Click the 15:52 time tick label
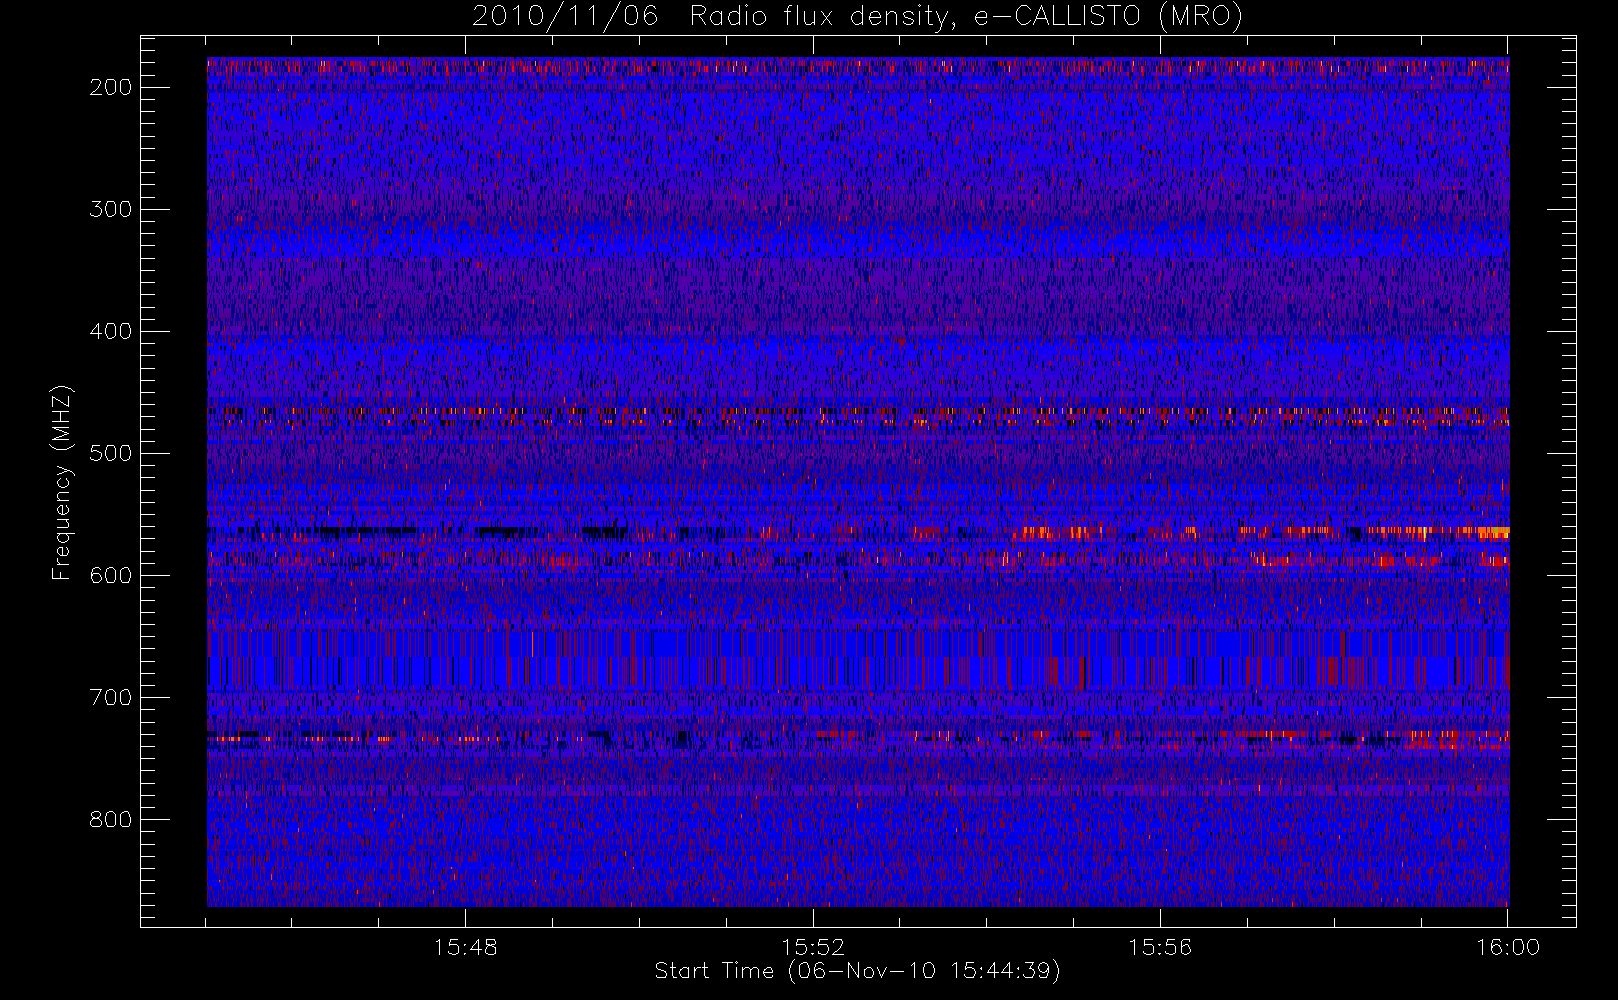This screenshot has height=1000, width=1618. pos(813,947)
